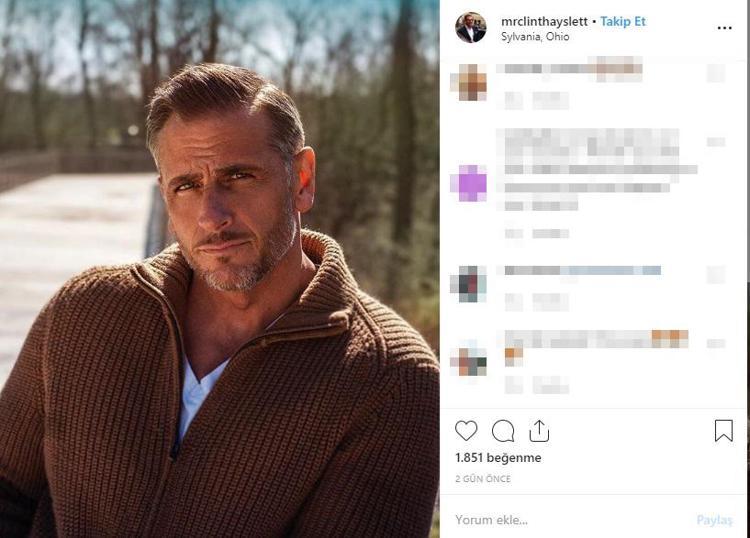The height and width of the screenshot is (538, 750).
Task: Save the post with the bookmark icon
Action: coord(724,431)
